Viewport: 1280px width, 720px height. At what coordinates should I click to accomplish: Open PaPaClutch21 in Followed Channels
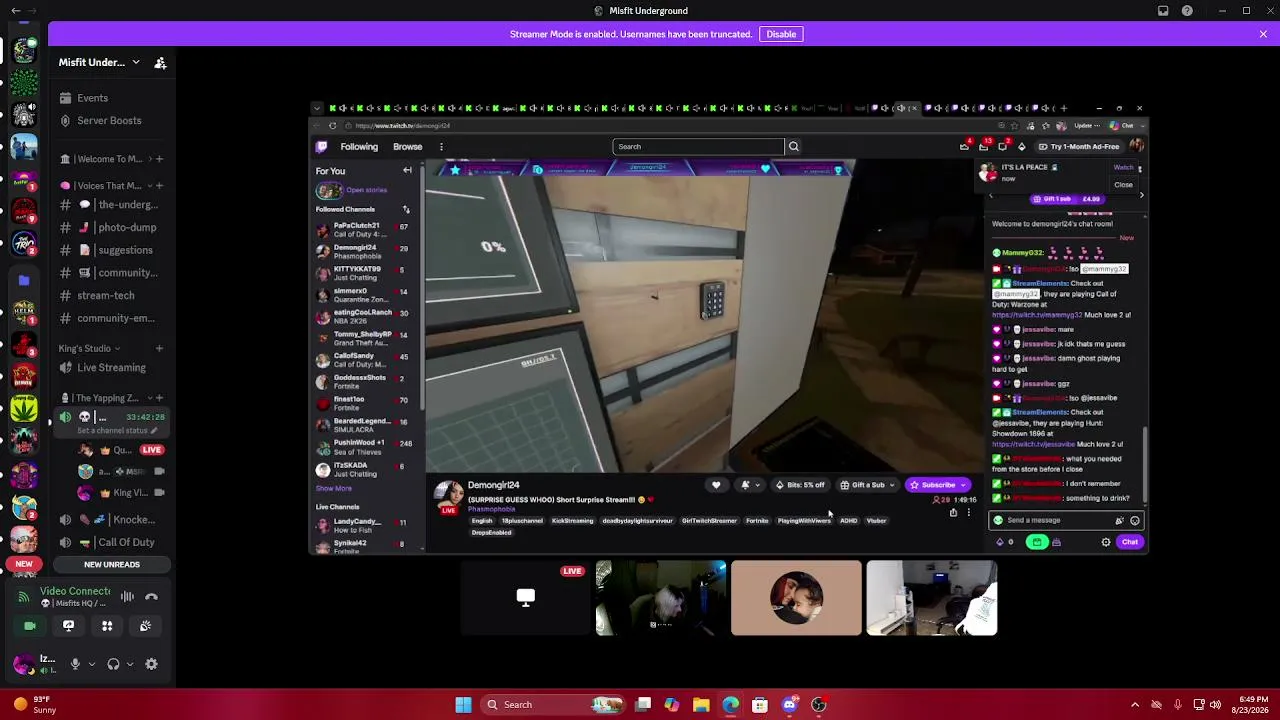tap(366, 230)
